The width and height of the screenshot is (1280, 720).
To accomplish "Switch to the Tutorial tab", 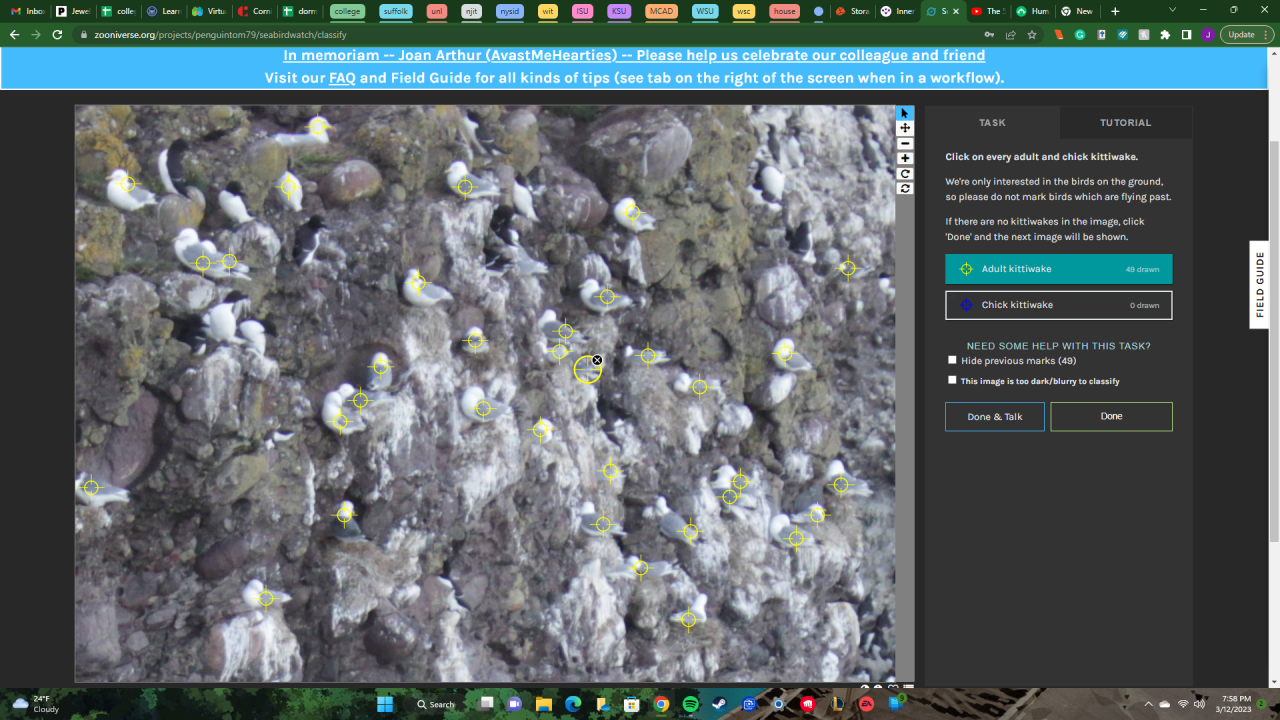I will [1125, 123].
